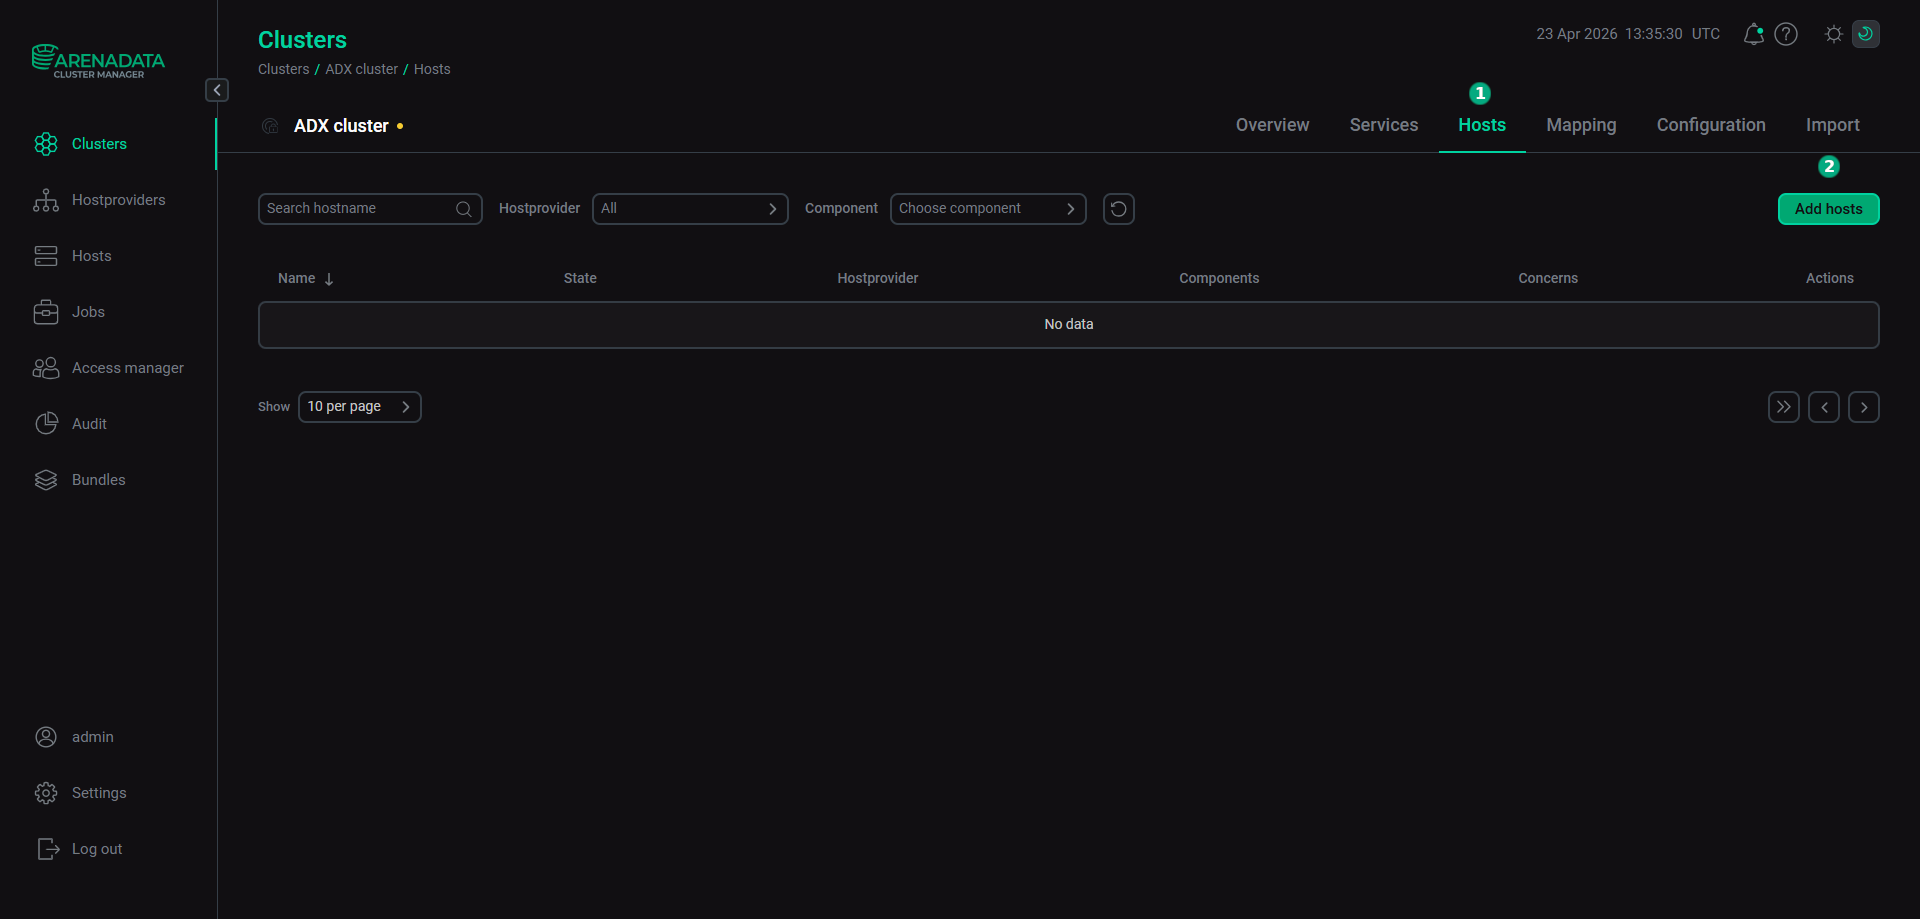Click the Hosts server-stack icon
Viewport: 1920px width, 919px height.
pos(46,256)
